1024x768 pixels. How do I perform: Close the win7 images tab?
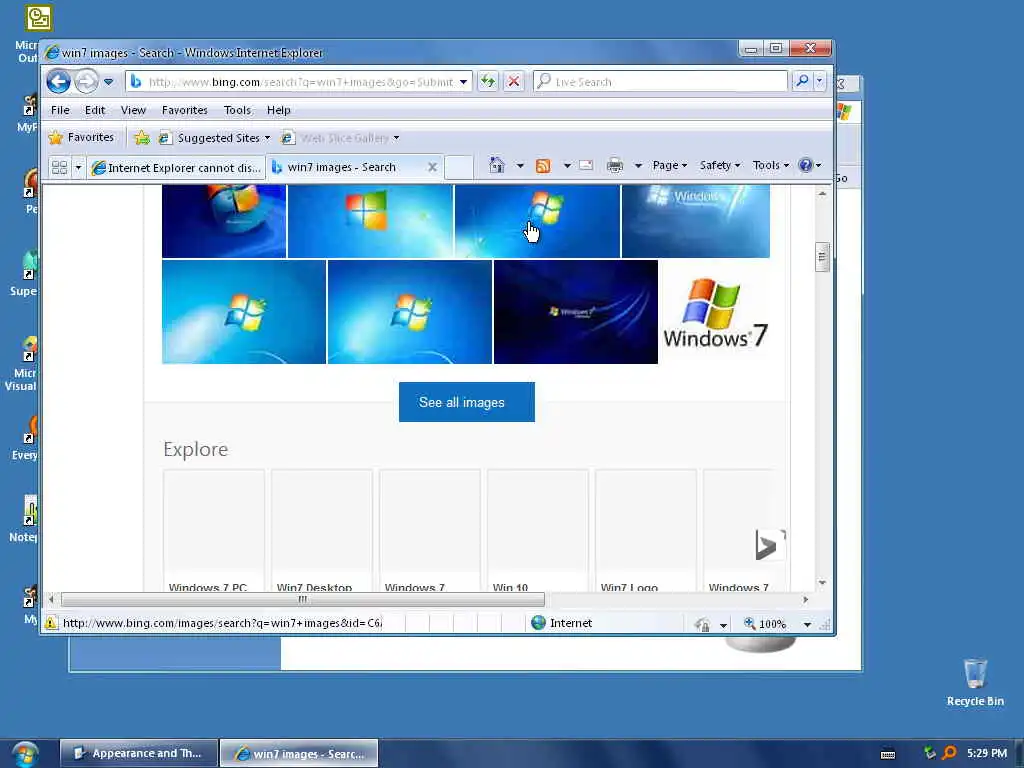pos(432,167)
